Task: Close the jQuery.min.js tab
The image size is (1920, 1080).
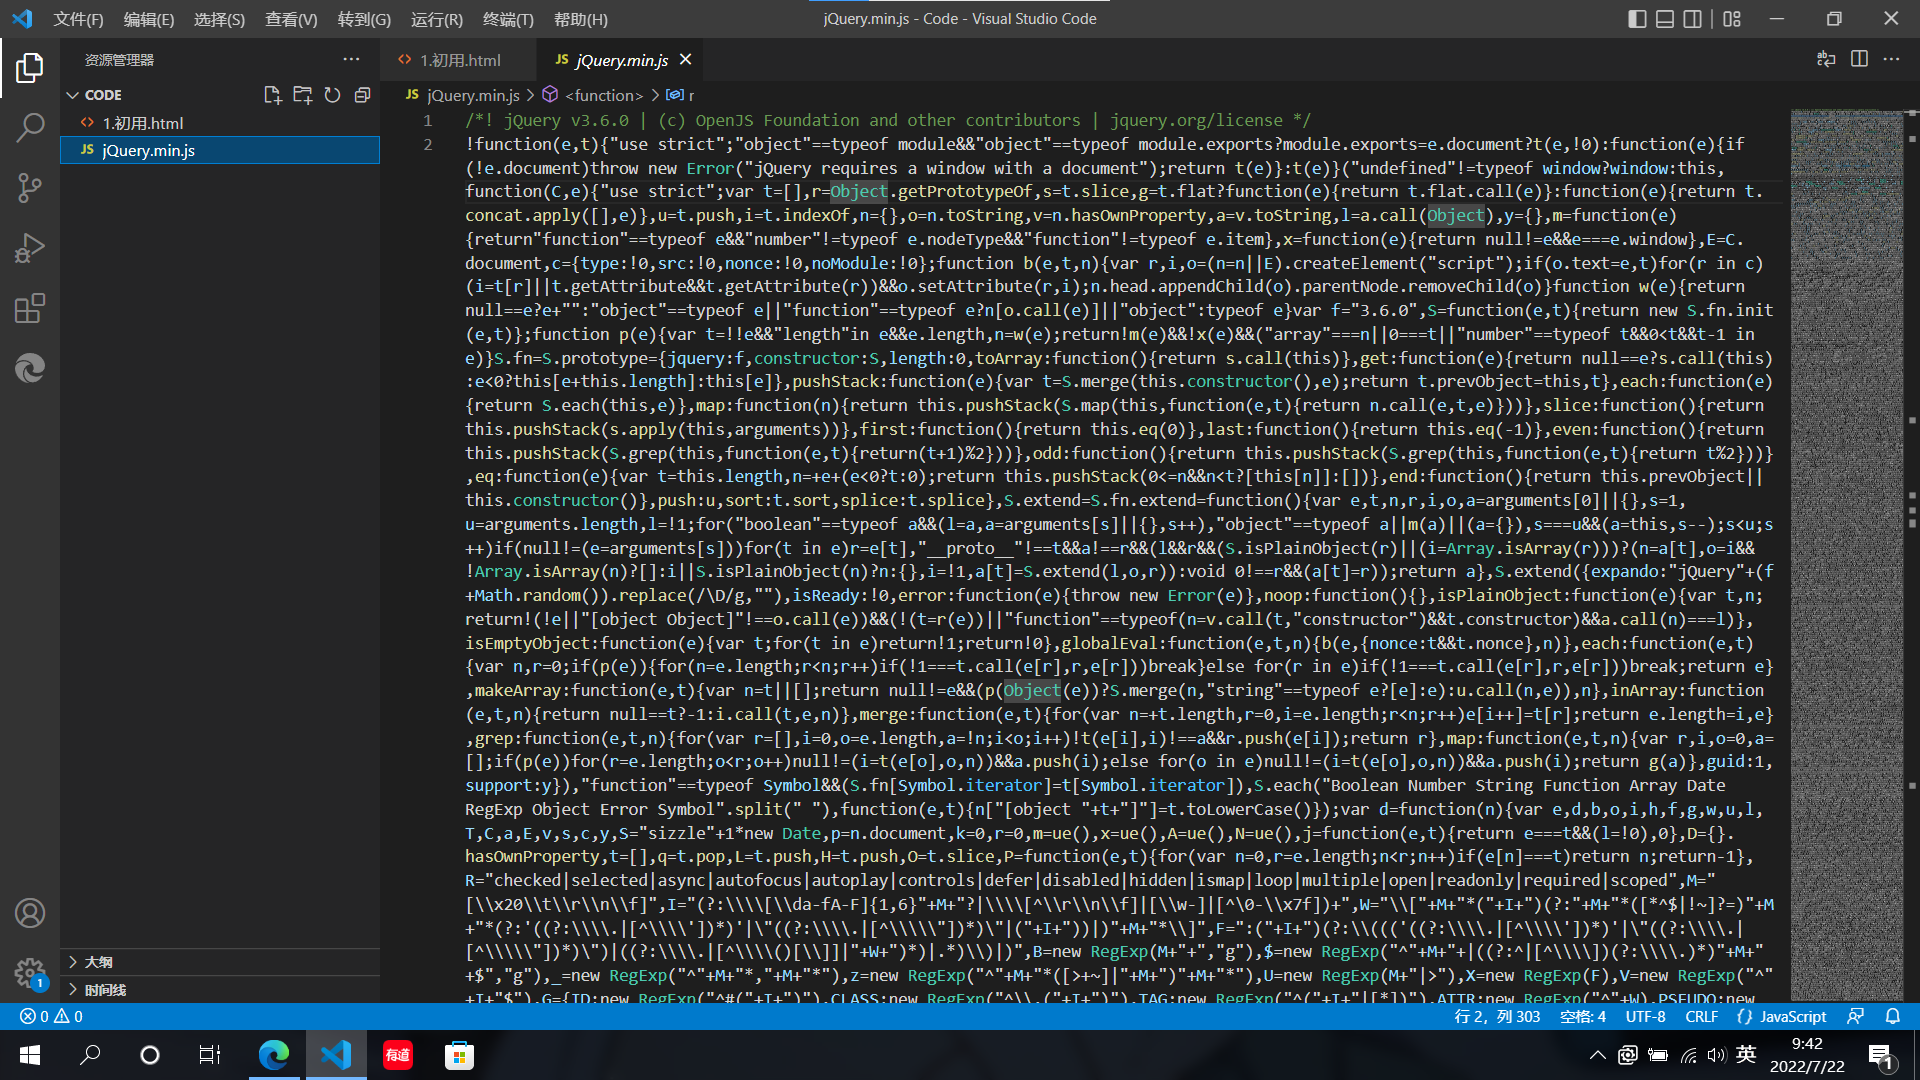Action: click(686, 60)
